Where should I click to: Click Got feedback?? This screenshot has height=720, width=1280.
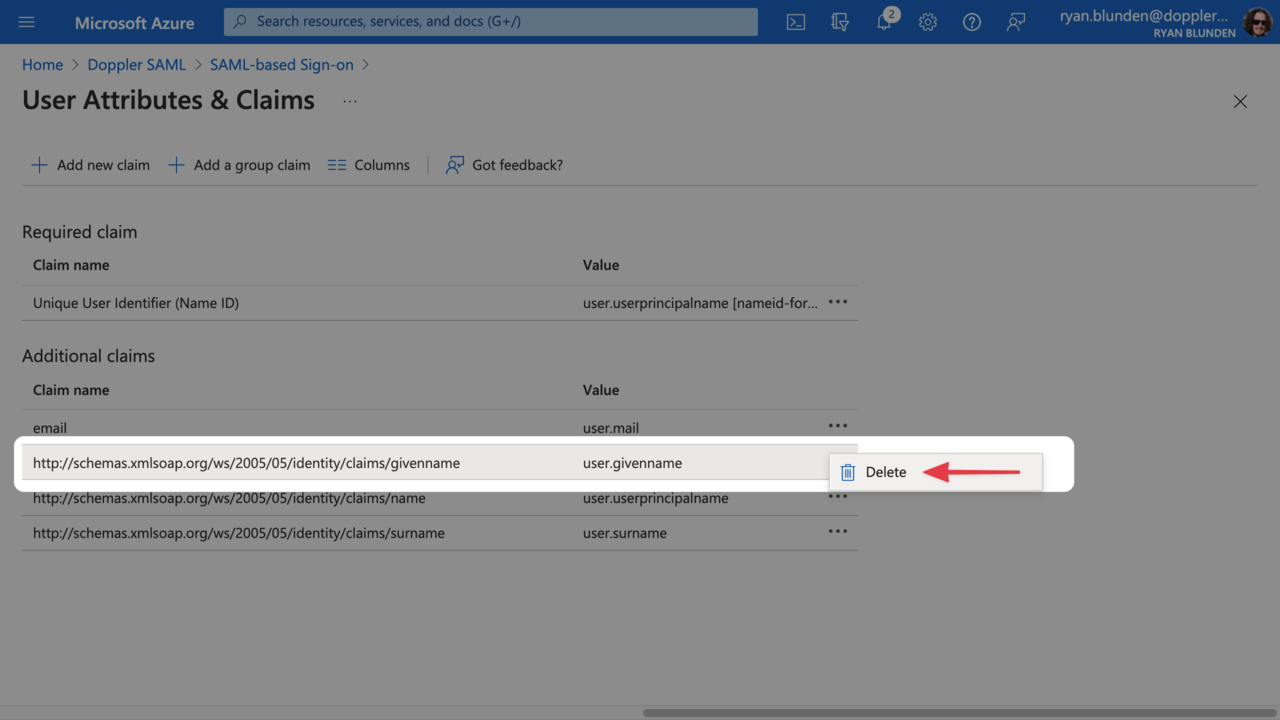[x=505, y=165]
